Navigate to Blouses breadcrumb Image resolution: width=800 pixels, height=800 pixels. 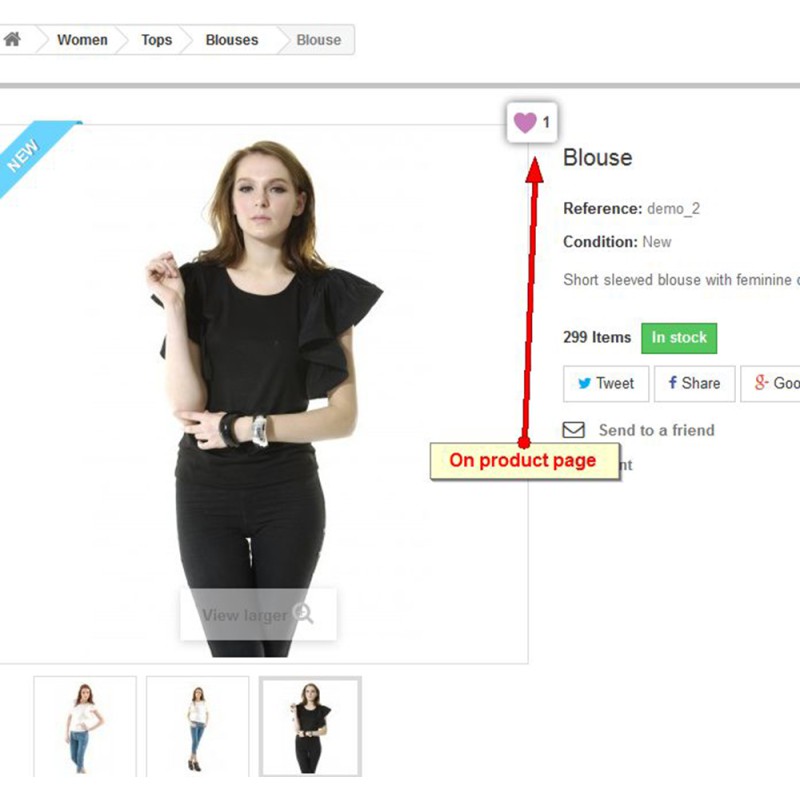(x=232, y=40)
